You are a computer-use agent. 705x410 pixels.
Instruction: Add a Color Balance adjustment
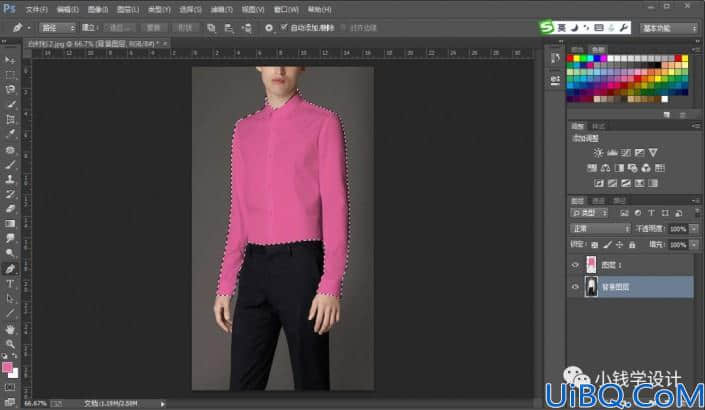coord(606,168)
